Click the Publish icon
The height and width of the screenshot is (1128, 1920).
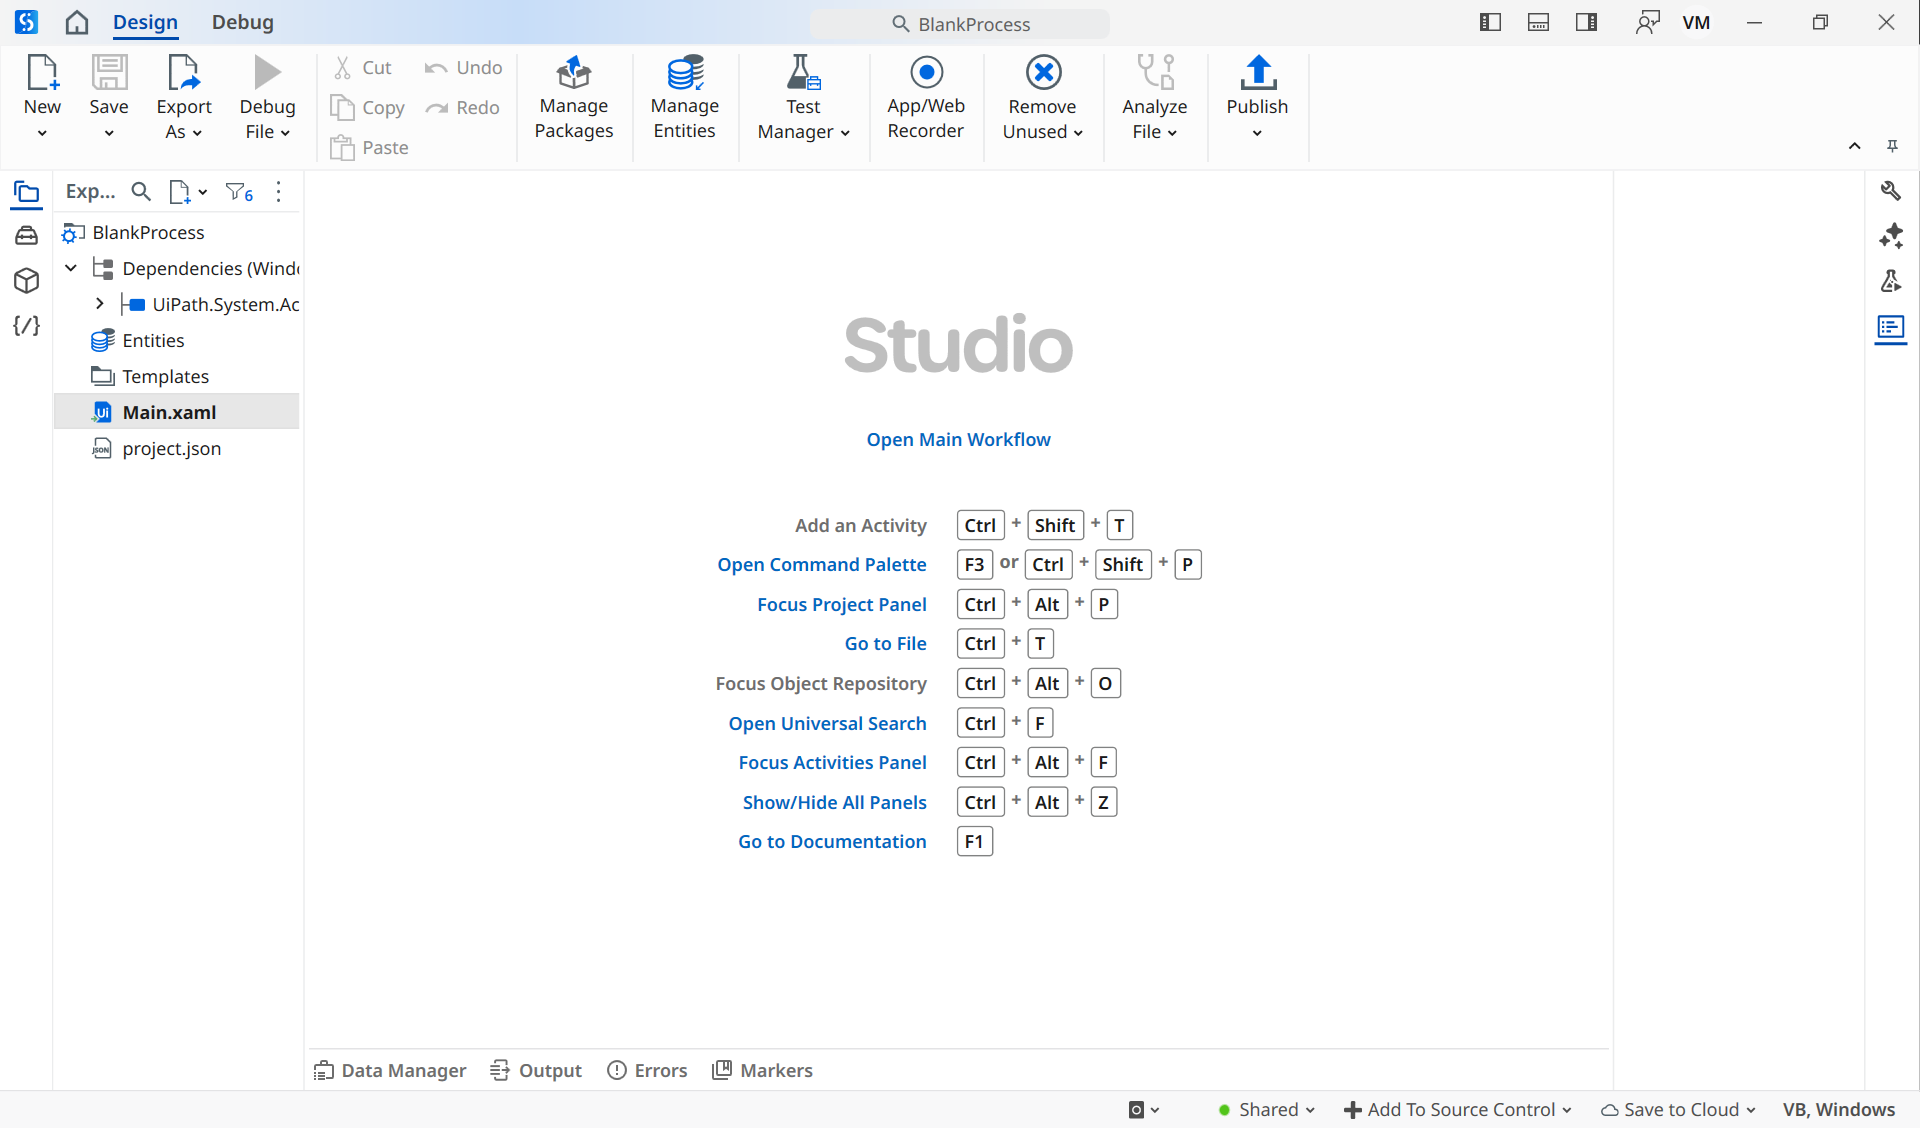point(1257,73)
